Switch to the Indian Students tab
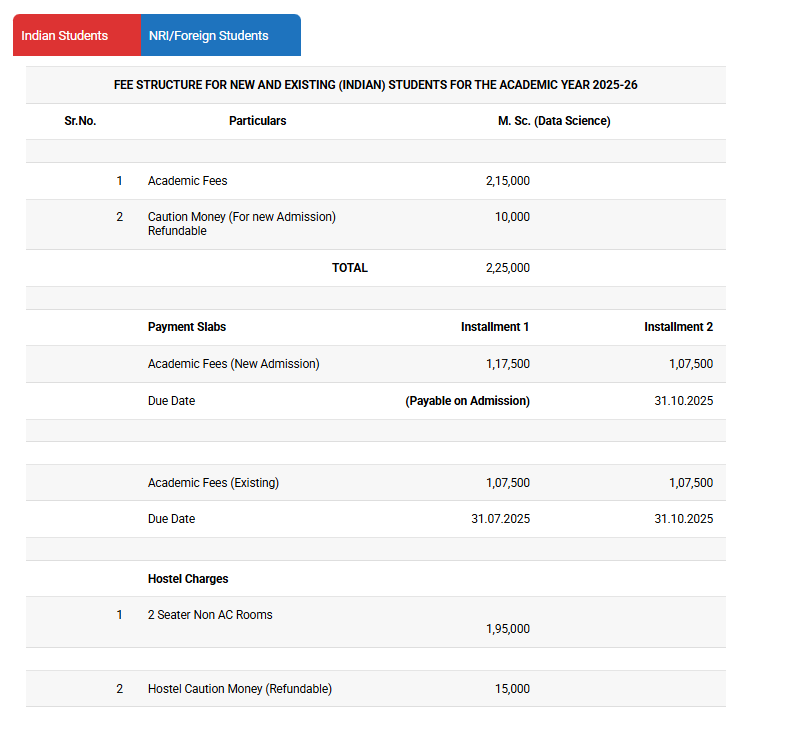This screenshot has width=802, height=745. click(x=65, y=36)
